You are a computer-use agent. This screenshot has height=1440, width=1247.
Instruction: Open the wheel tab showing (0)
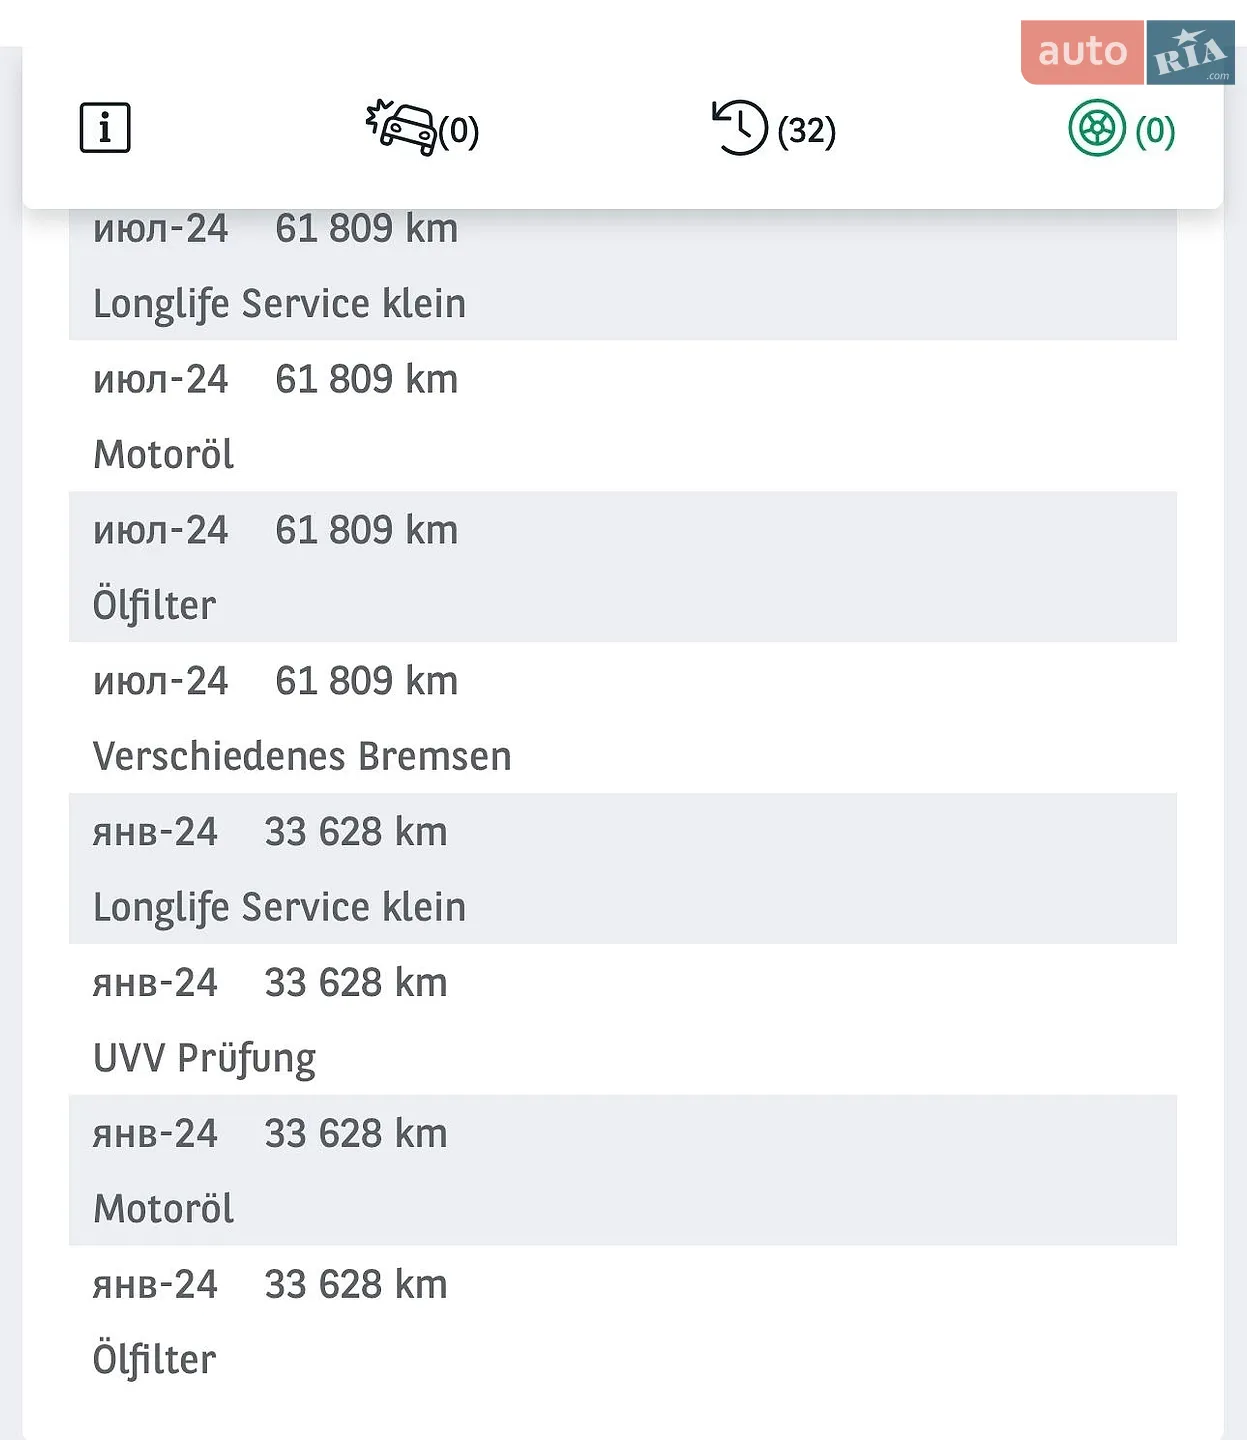click(x=1122, y=128)
